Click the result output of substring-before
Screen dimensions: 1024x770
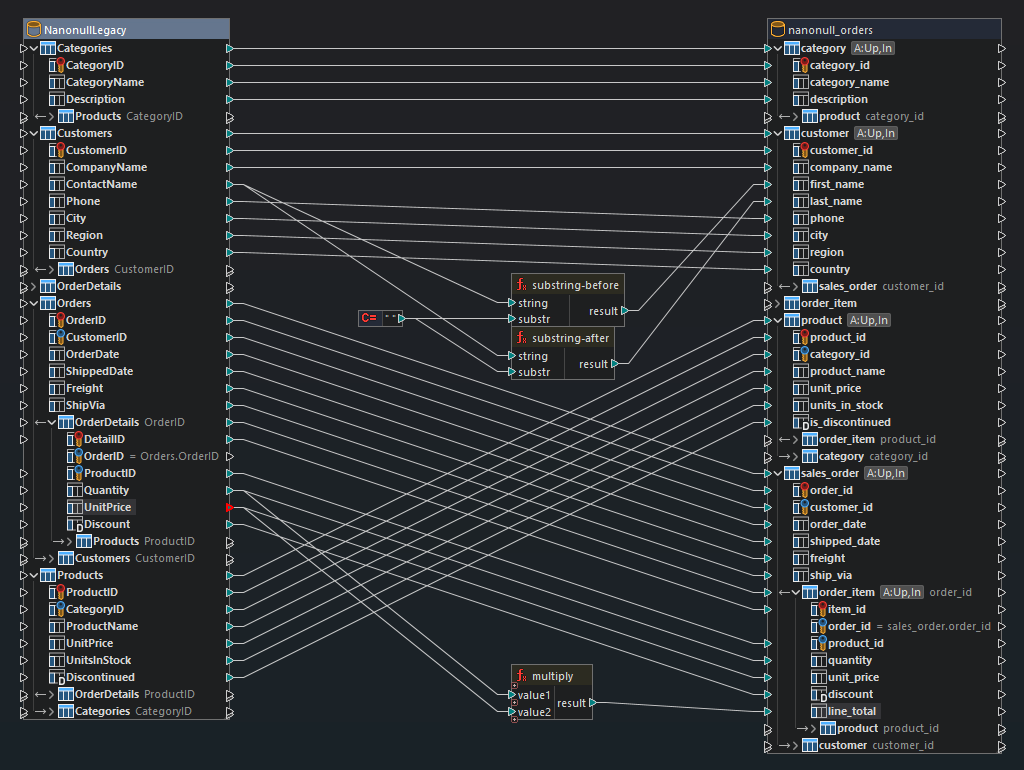624,311
